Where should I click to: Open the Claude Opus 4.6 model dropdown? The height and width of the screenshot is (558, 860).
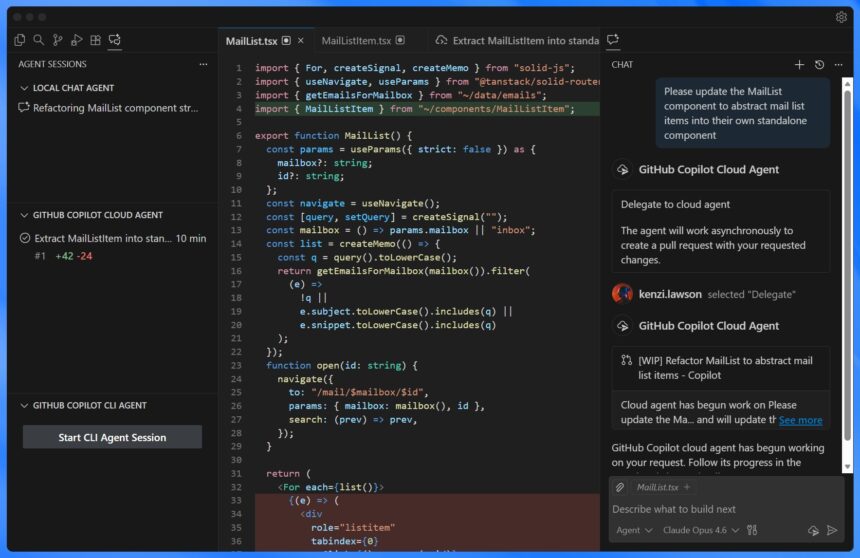[701, 530]
